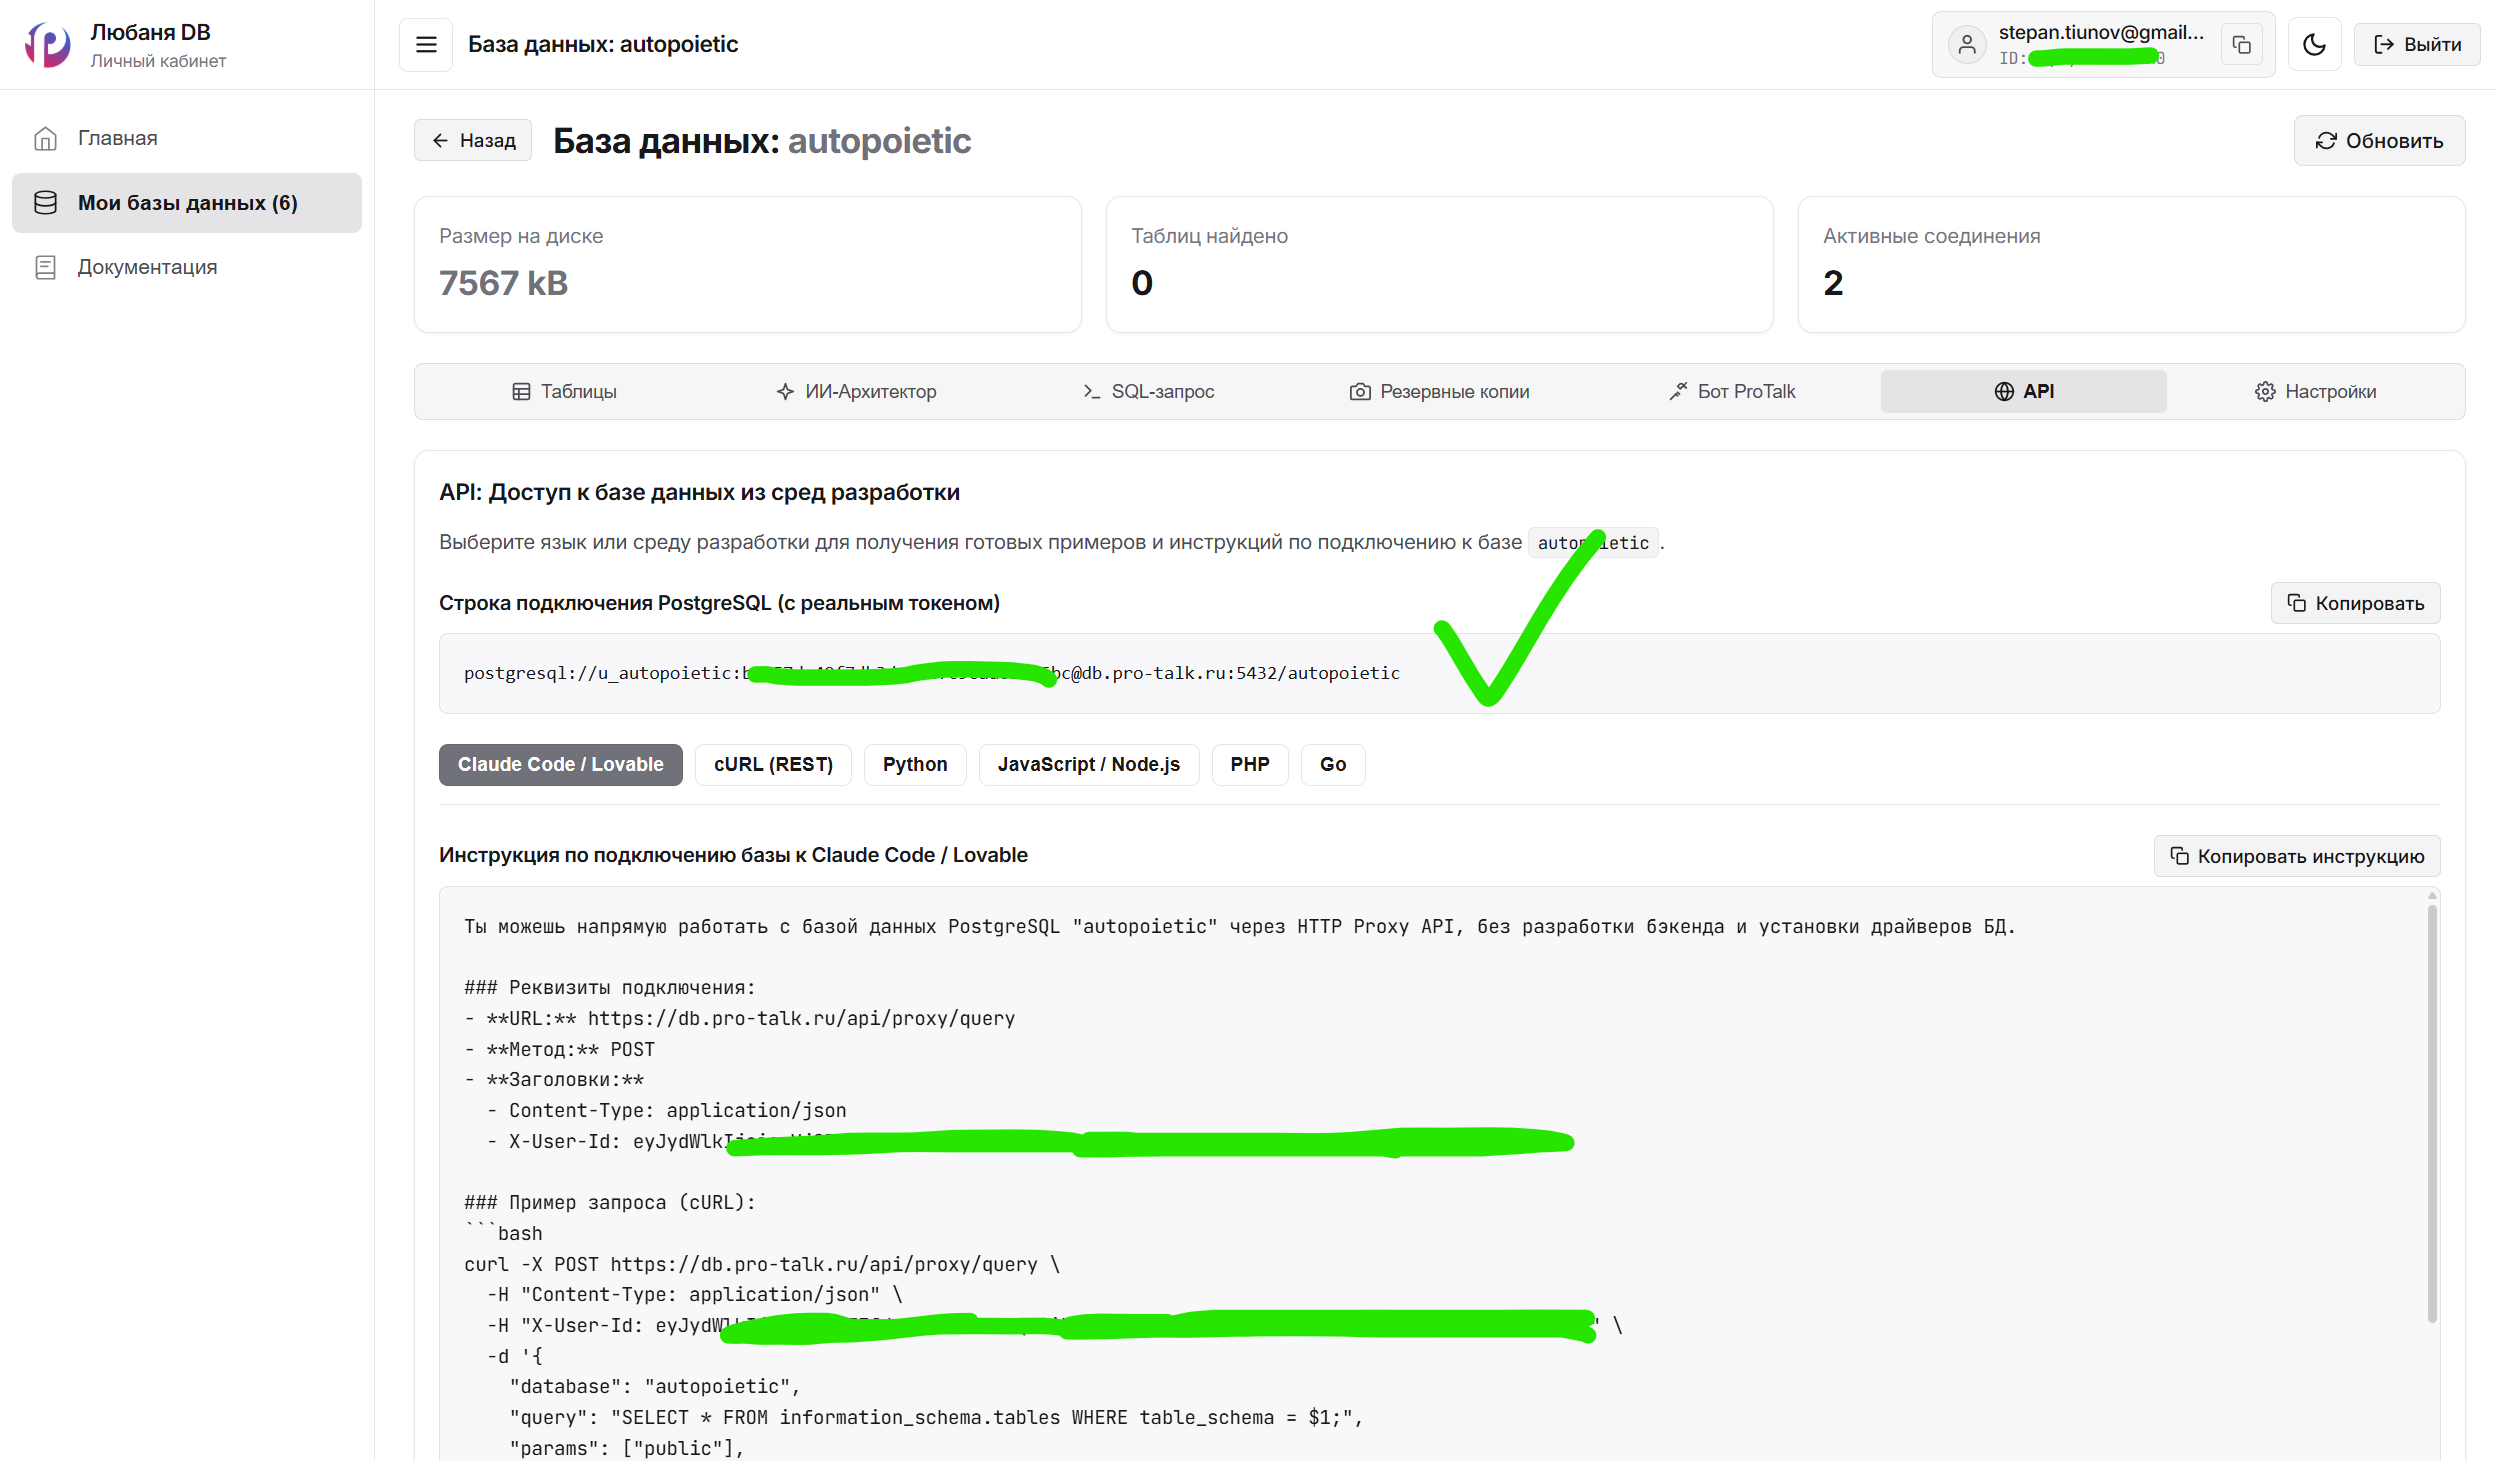Copy the PostgreSQL connection string

point(2355,603)
